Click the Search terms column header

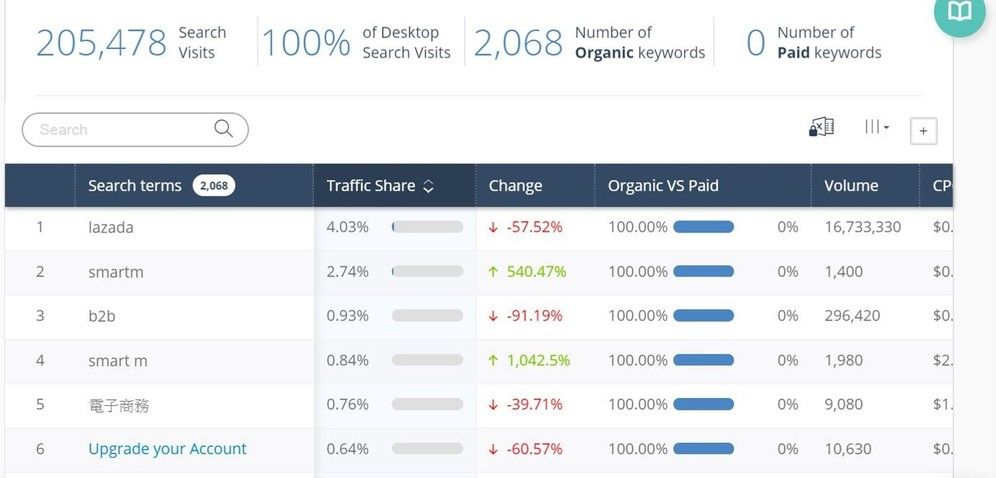(x=135, y=186)
